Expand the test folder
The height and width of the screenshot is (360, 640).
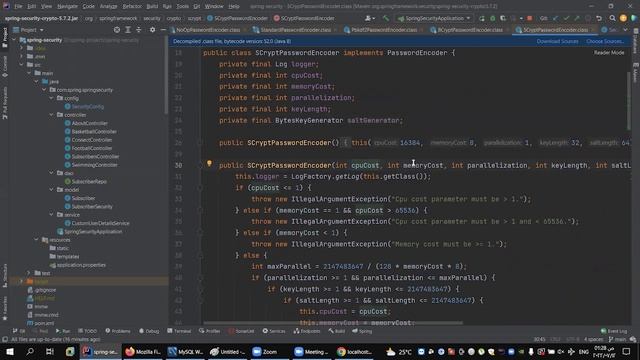(29, 273)
